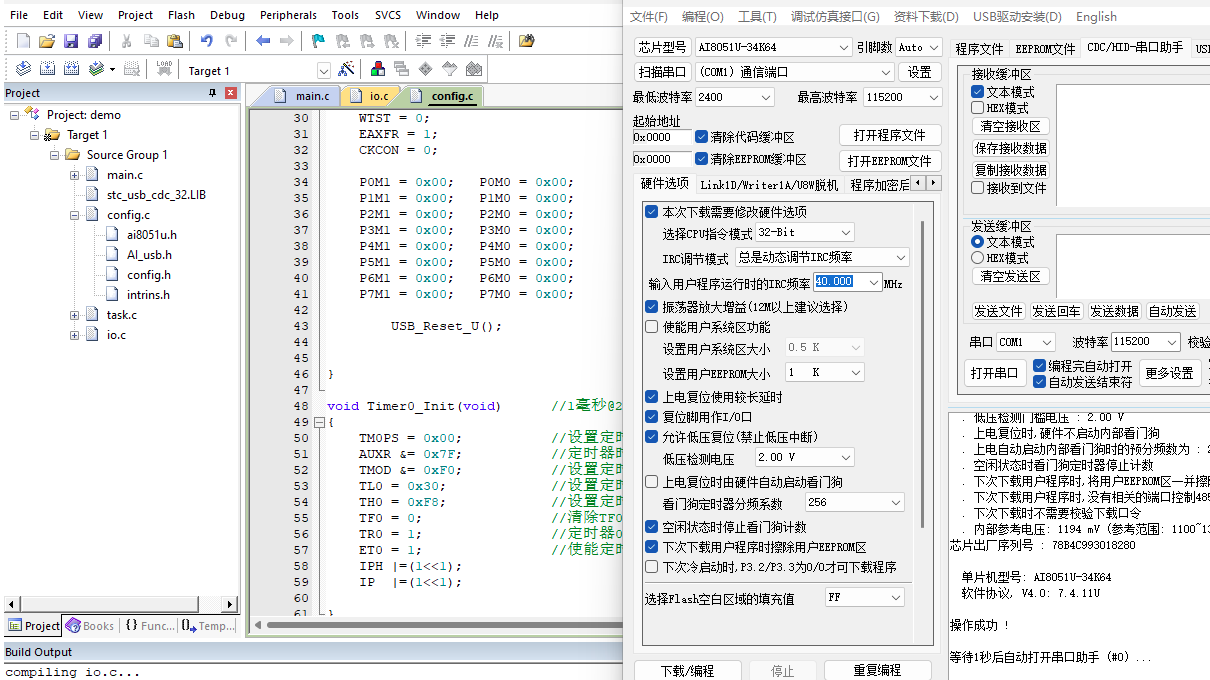Rebuild all target files icon

click(x=71, y=69)
